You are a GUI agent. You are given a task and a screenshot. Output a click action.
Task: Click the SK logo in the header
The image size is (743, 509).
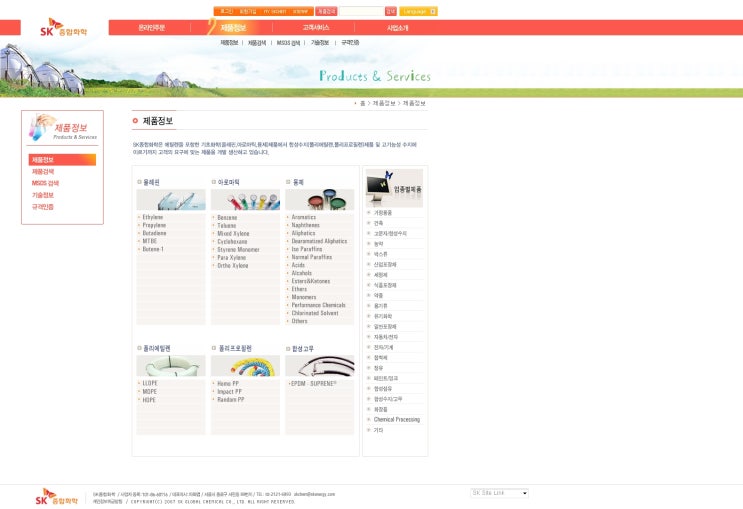pos(63,27)
